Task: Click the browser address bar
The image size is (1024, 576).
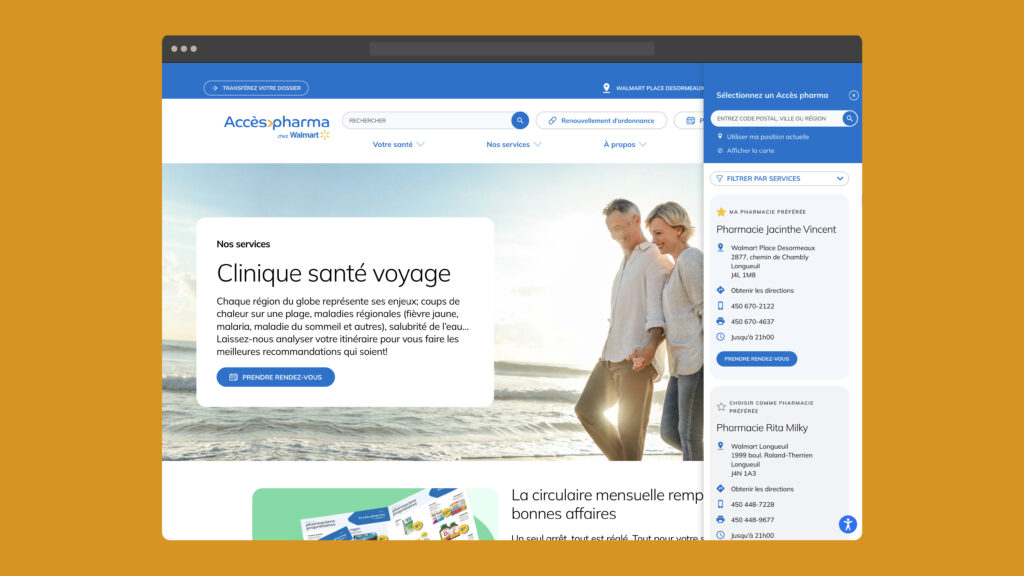Action: [x=512, y=49]
